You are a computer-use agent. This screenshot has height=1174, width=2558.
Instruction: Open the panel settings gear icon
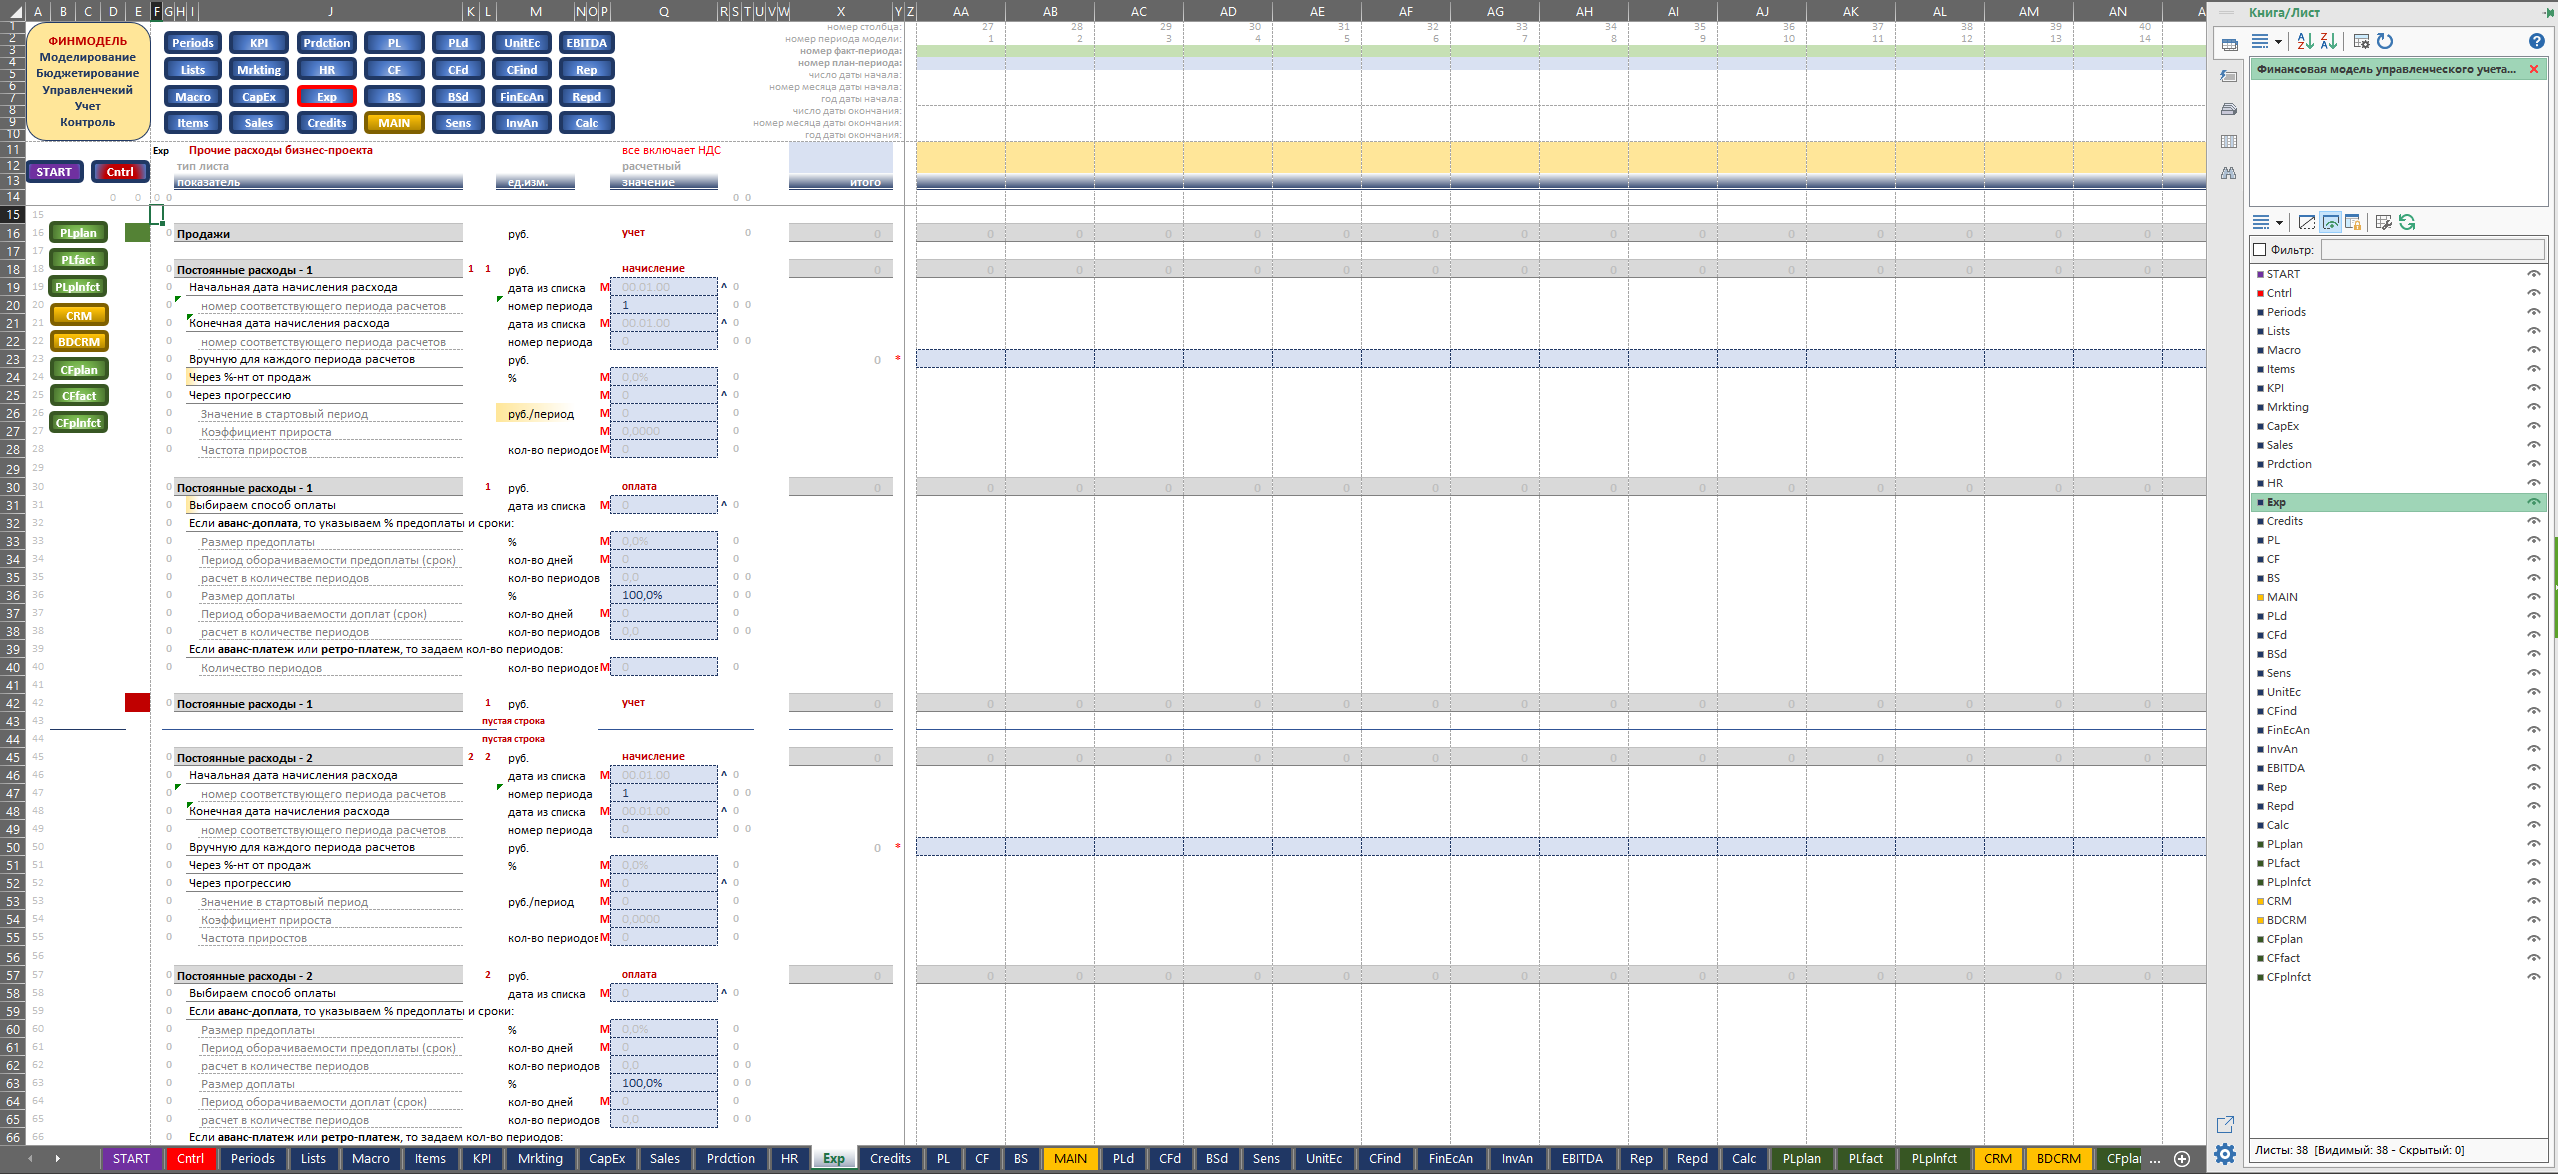tap(2225, 1153)
